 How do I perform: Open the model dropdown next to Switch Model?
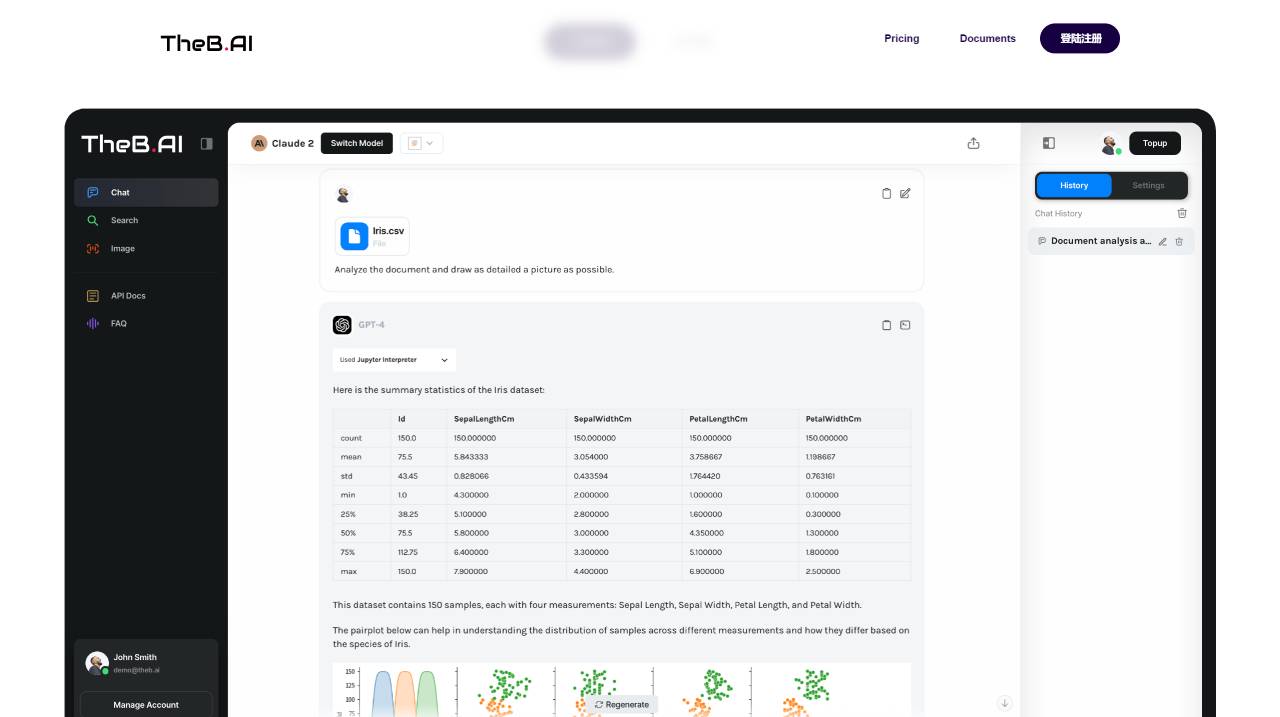point(423,143)
